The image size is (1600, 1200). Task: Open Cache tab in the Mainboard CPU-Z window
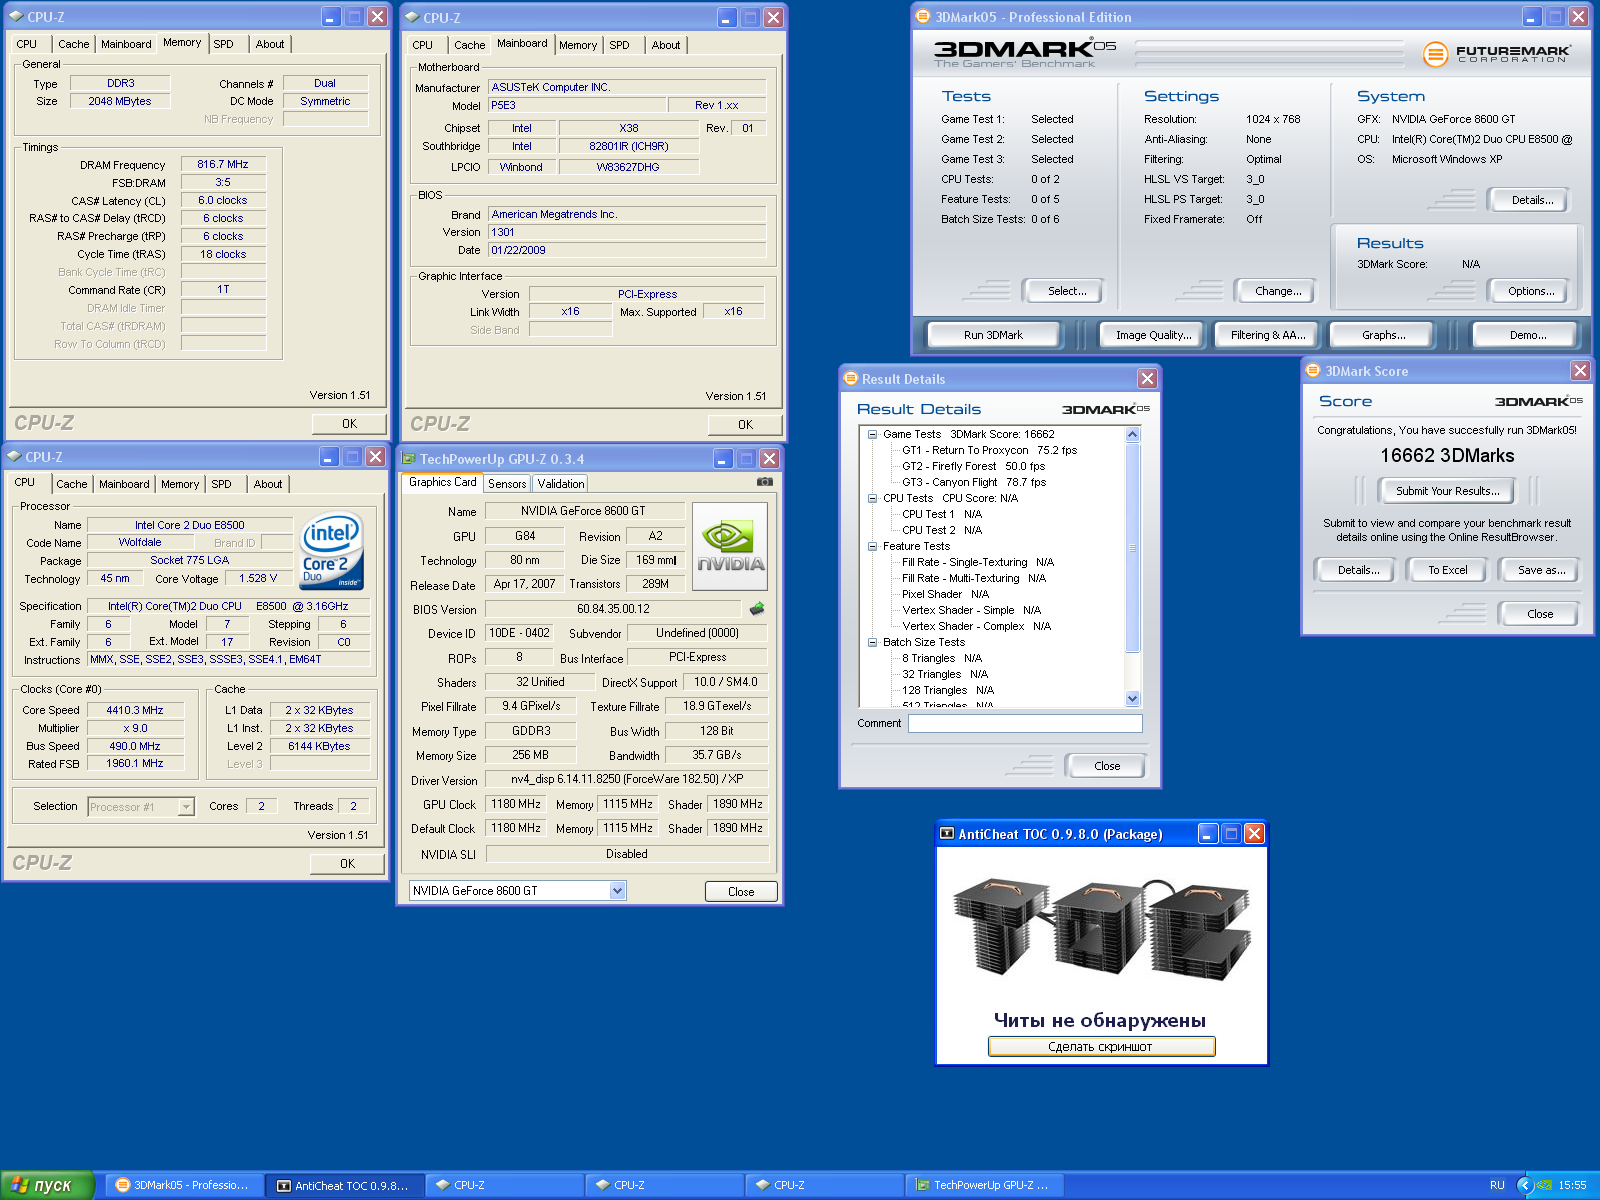[469, 45]
